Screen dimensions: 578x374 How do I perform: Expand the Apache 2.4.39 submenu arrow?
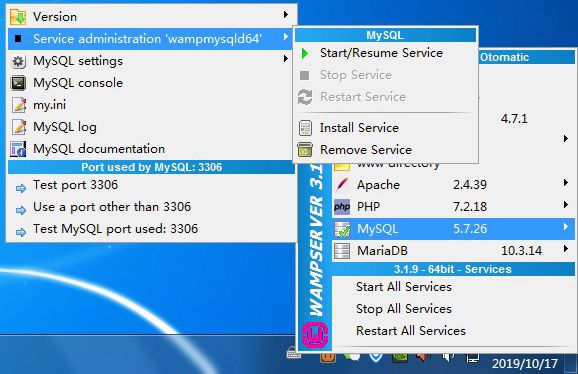(x=565, y=182)
